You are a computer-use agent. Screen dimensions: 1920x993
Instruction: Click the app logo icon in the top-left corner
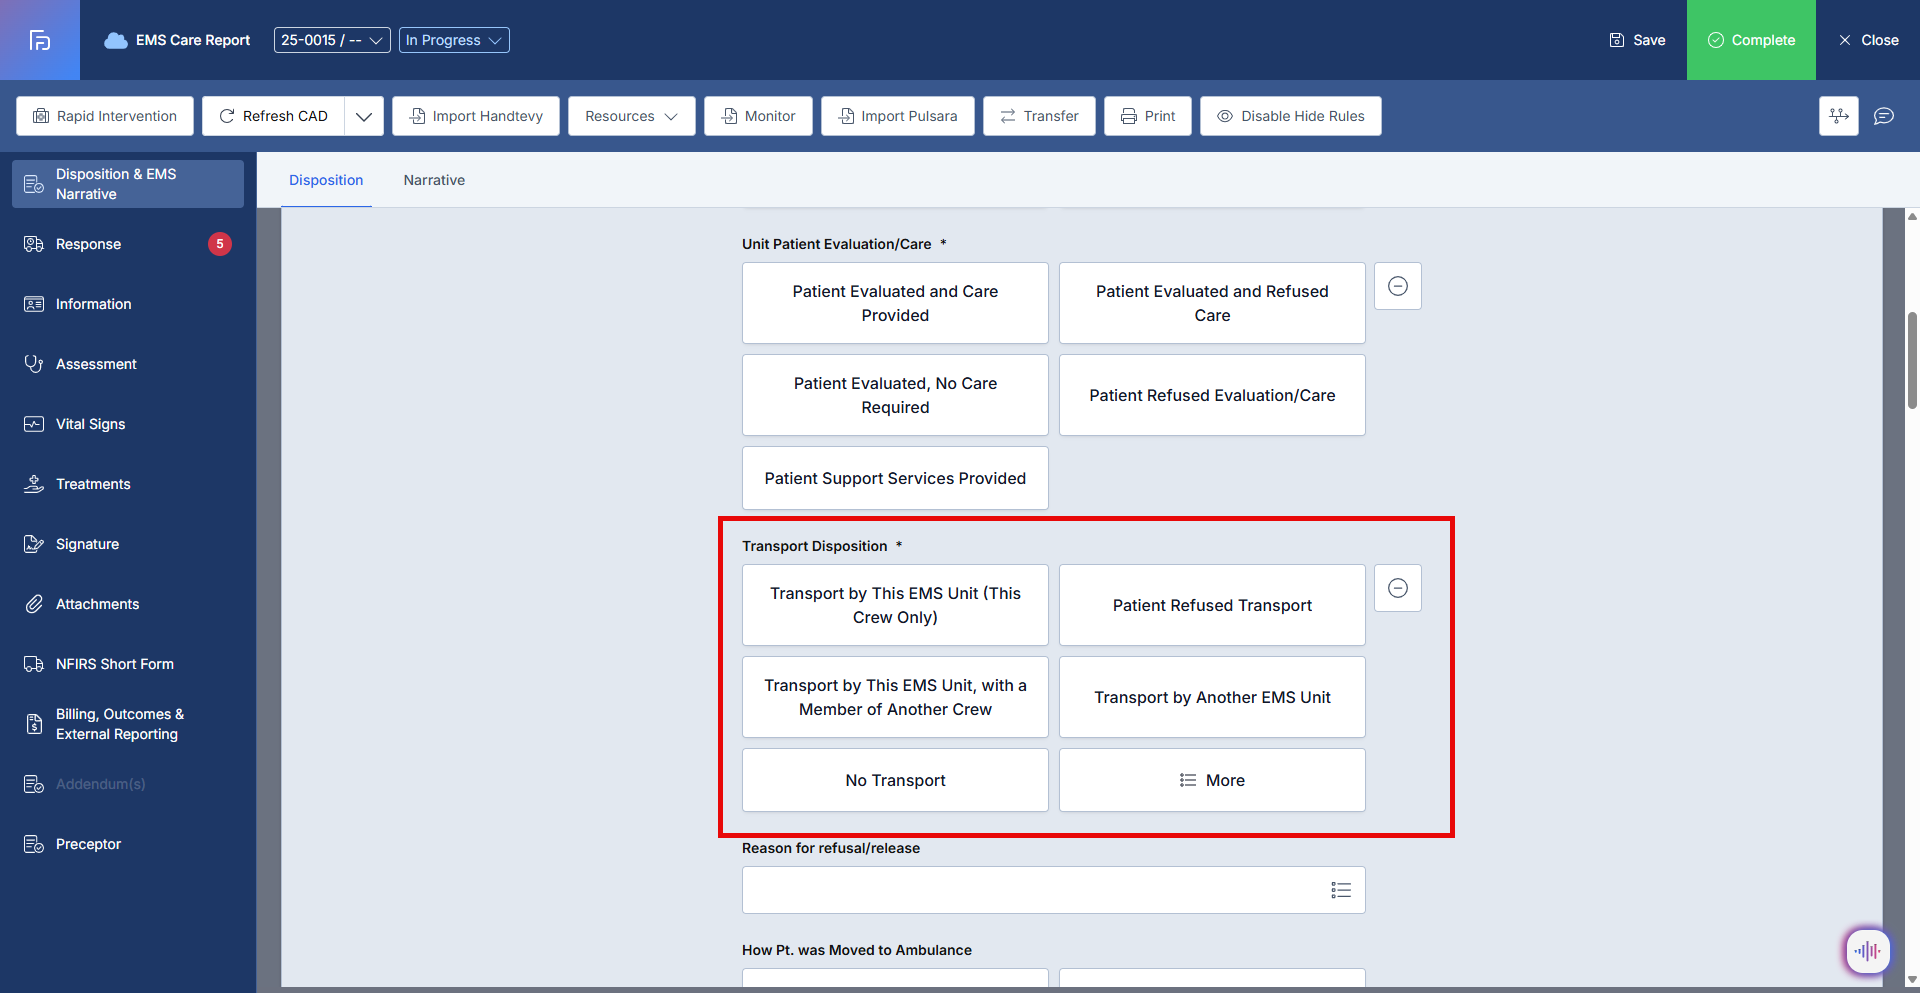click(40, 40)
